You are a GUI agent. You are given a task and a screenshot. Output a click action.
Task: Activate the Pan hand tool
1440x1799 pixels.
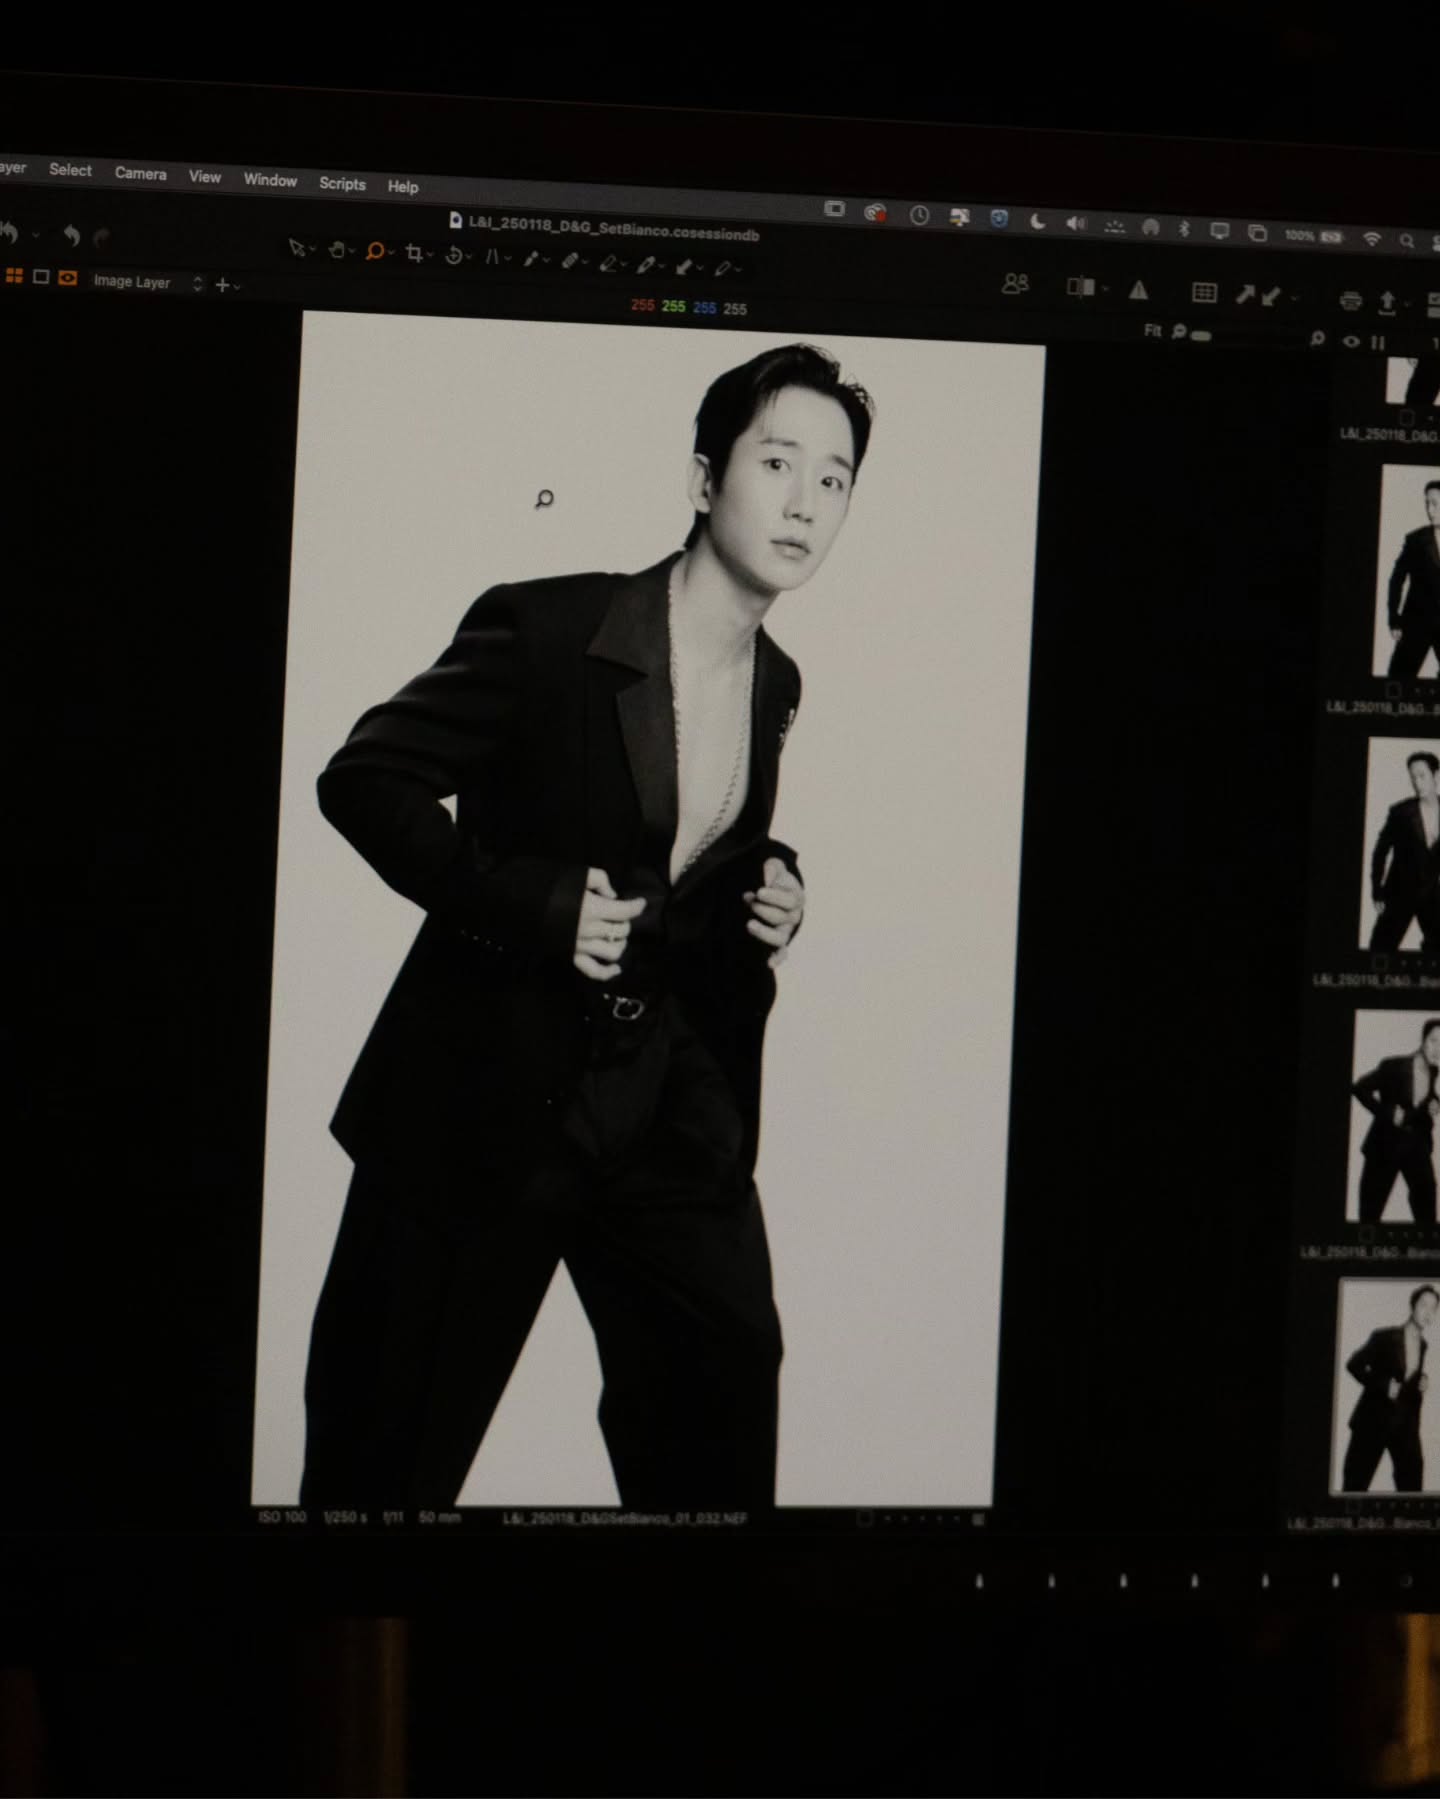337,250
